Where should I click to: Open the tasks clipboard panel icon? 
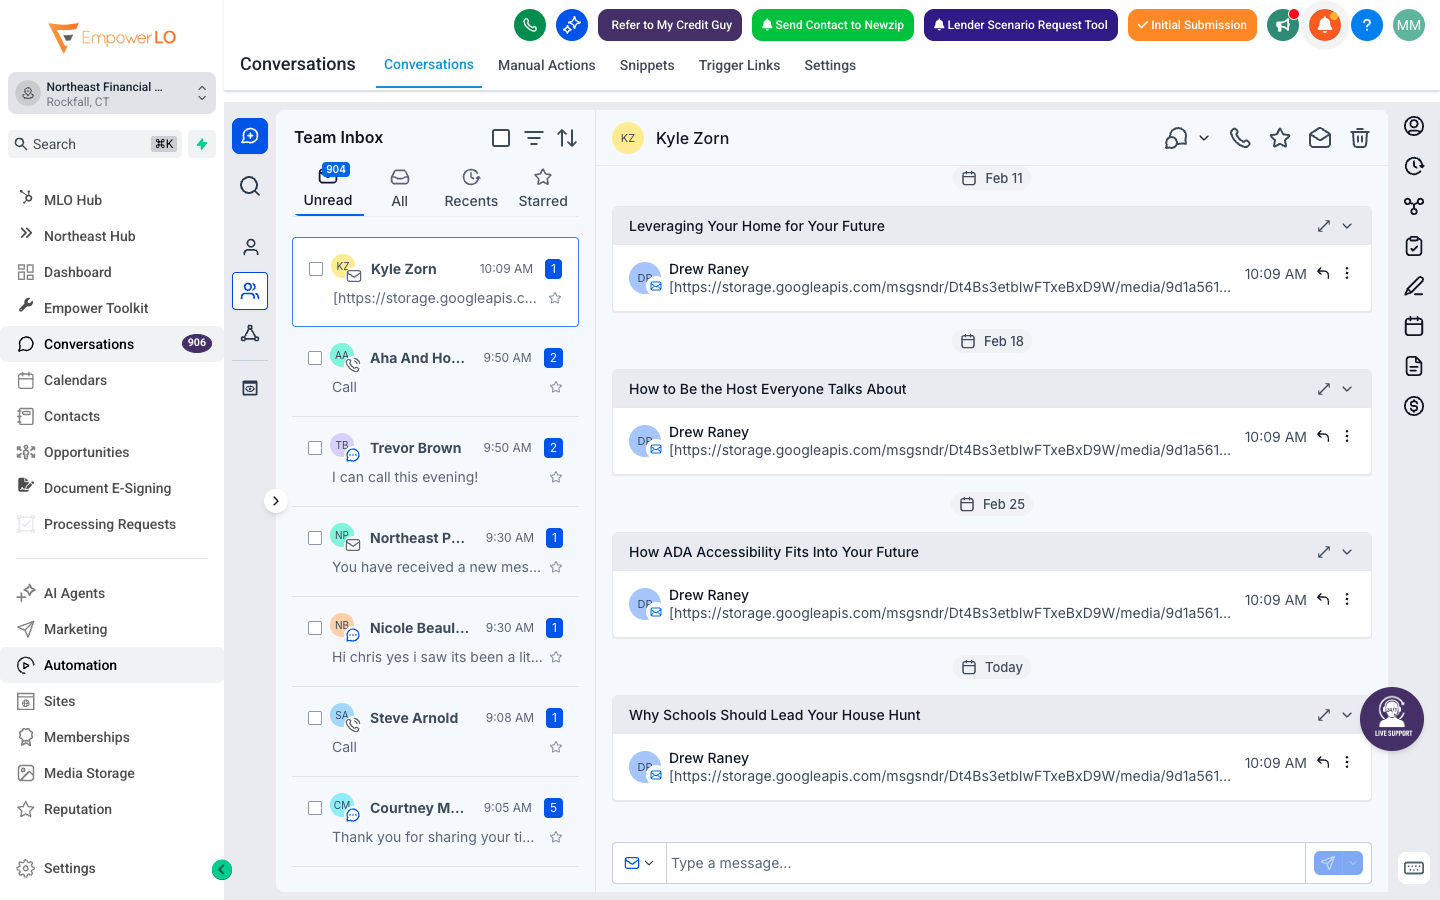click(x=1413, y=246)
